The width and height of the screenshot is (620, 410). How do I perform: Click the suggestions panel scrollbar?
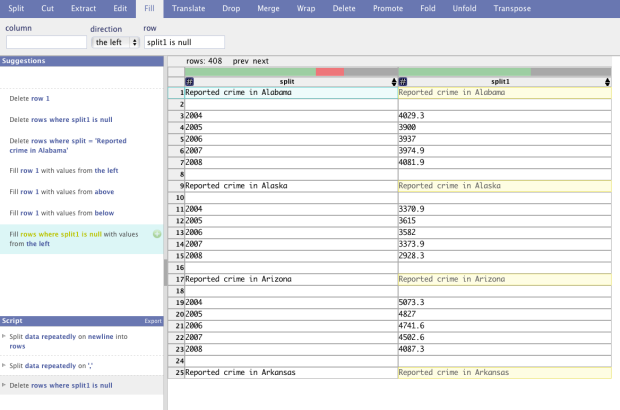165,272
